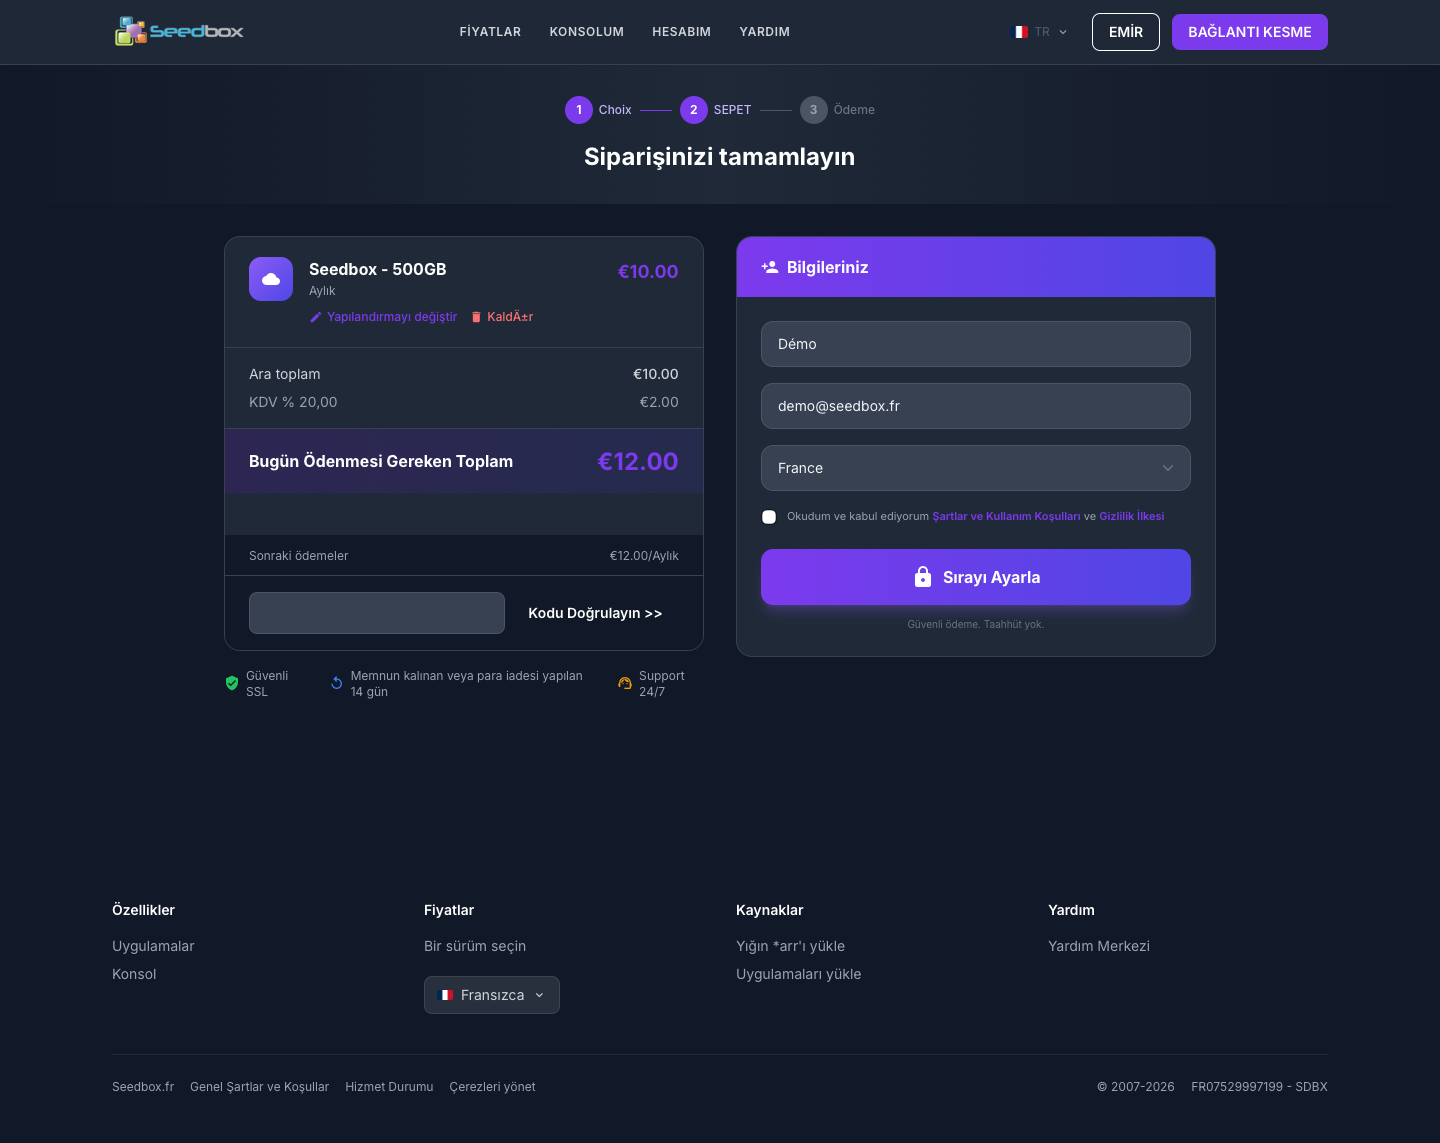
Task: Click step 2 SEPET circle
Action: pyautogui.click(x=694, y=110)
